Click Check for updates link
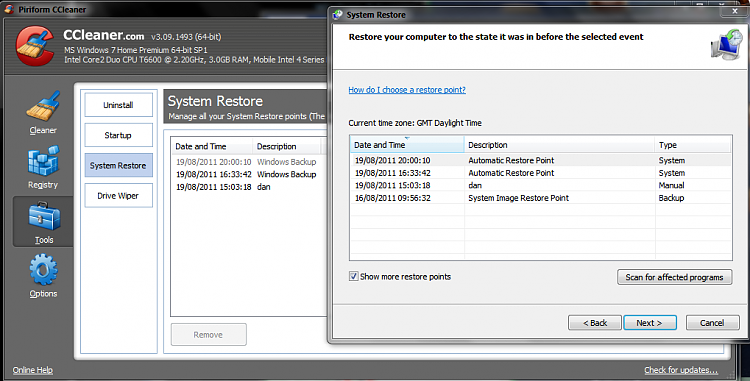Viewport: 750px width, 381px height. click(x=681, y=370)
